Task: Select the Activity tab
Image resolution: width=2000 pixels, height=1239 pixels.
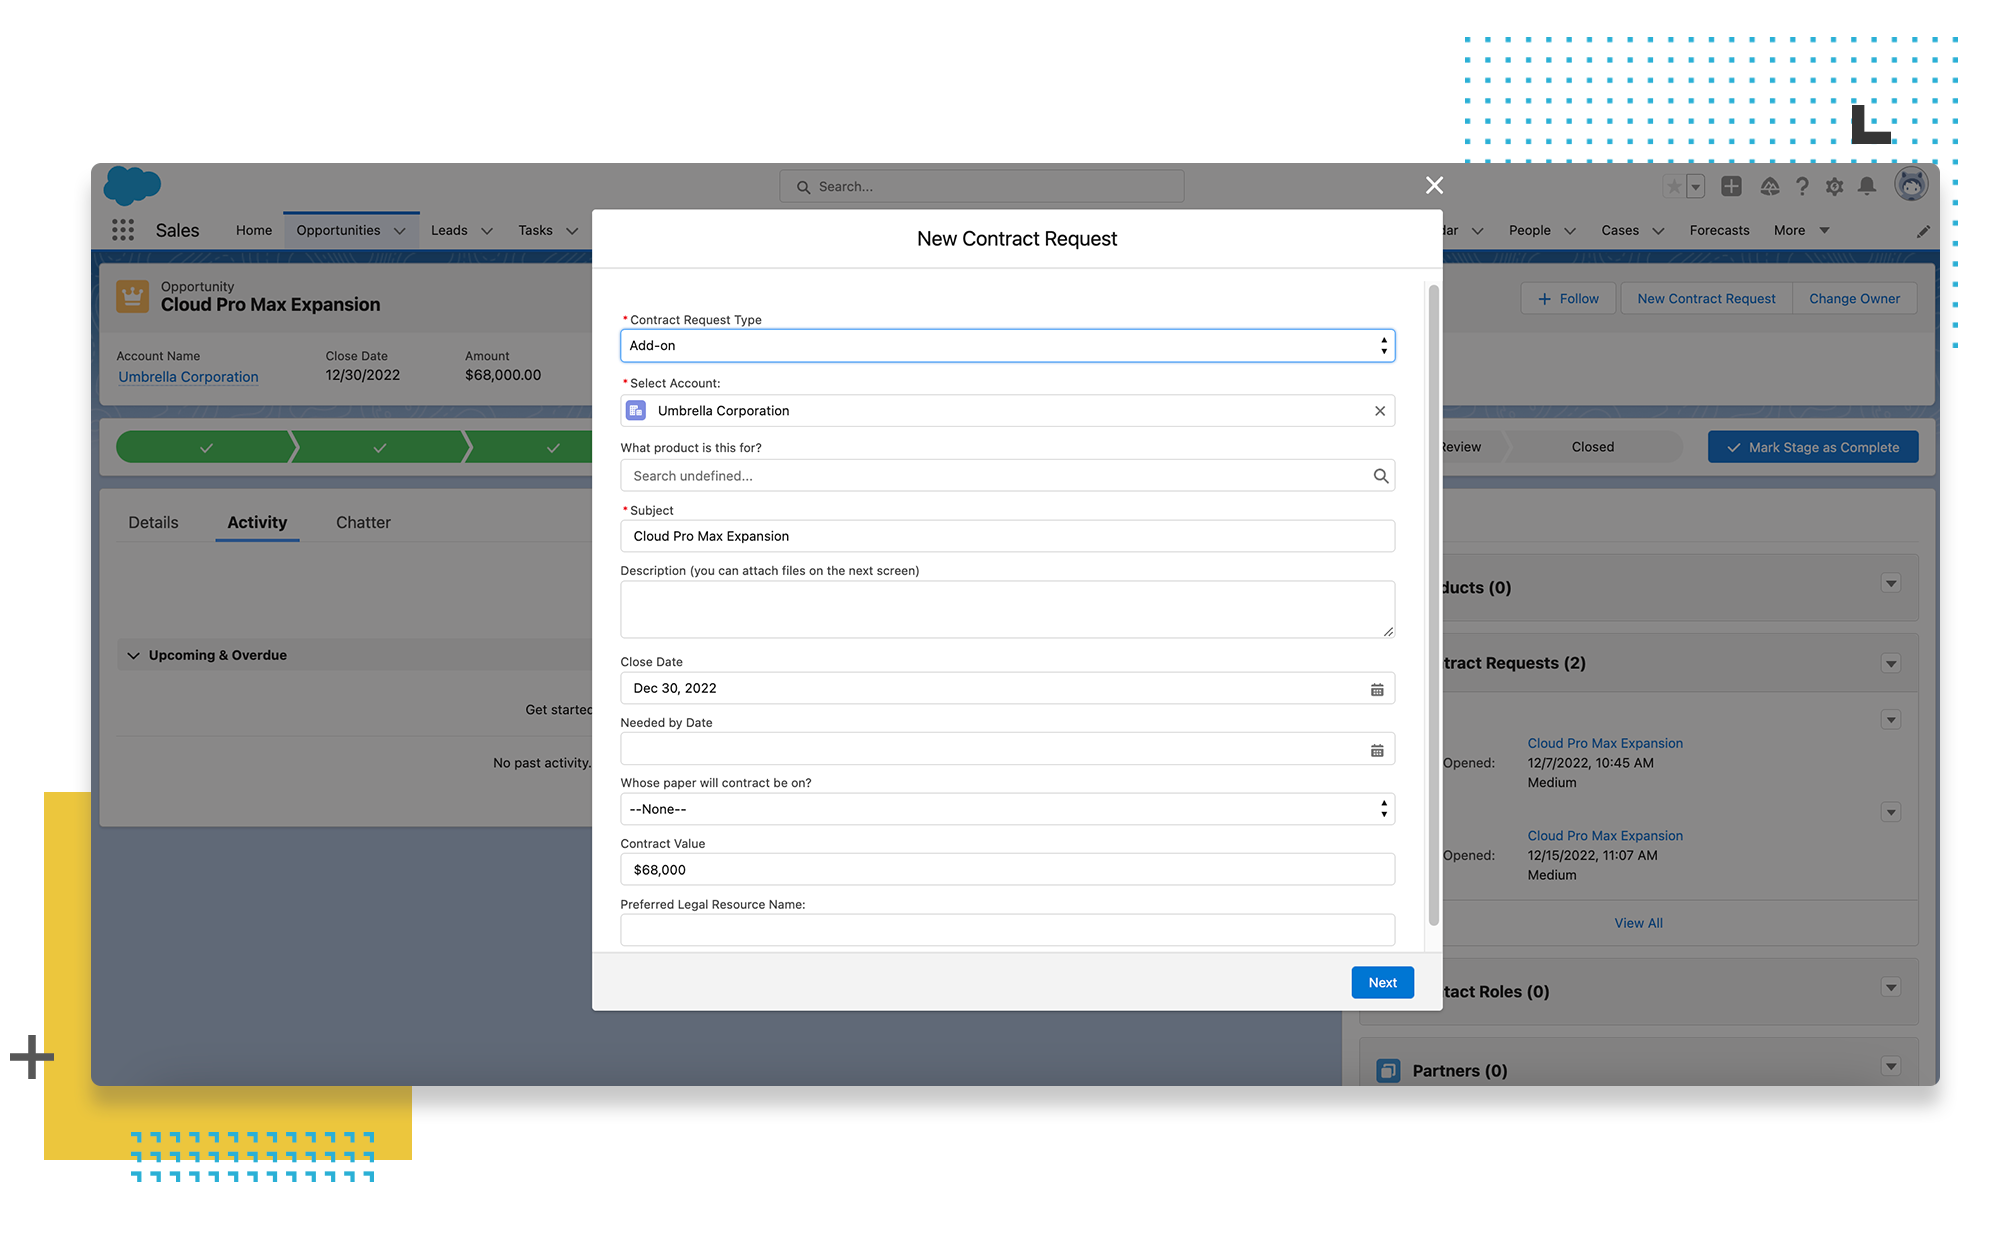Action: [257, 522]
